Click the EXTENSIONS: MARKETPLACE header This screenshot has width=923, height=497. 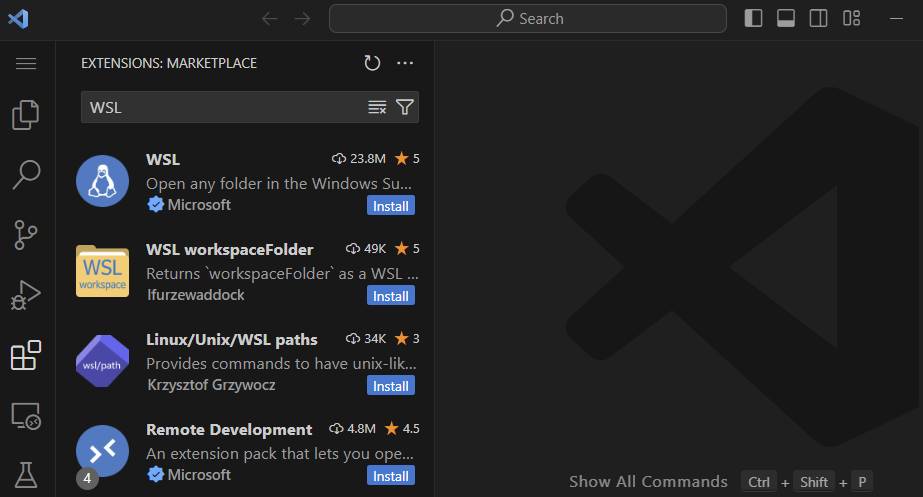point(169,63)
